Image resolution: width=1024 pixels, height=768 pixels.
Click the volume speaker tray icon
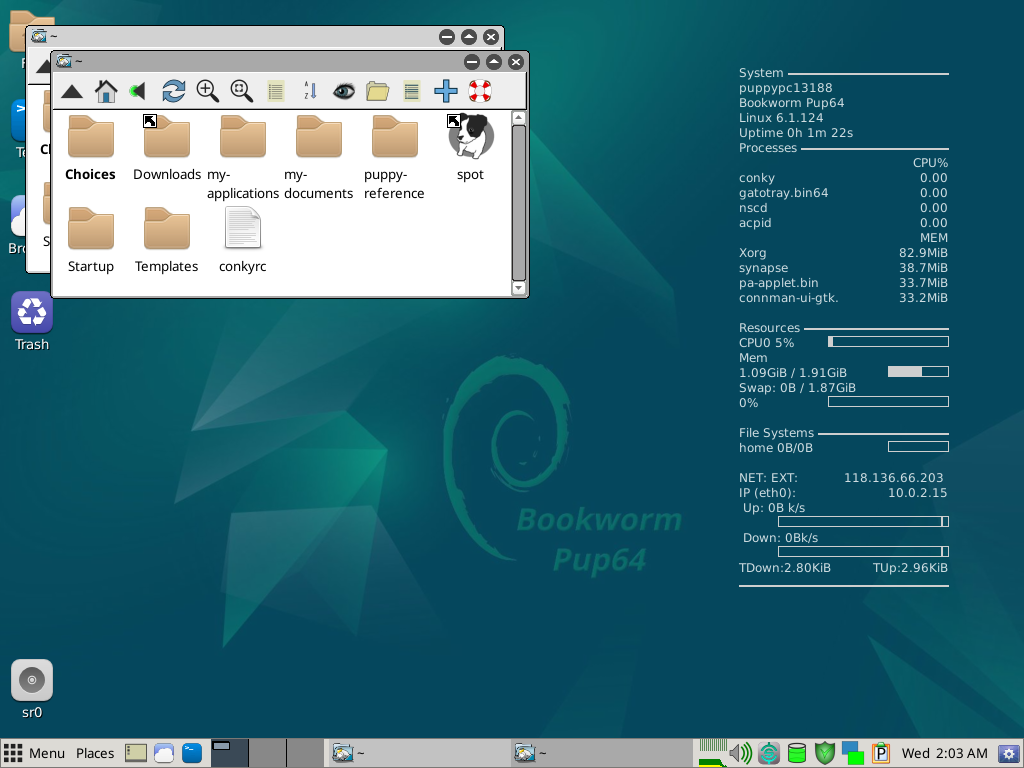[x=740, y=753]
